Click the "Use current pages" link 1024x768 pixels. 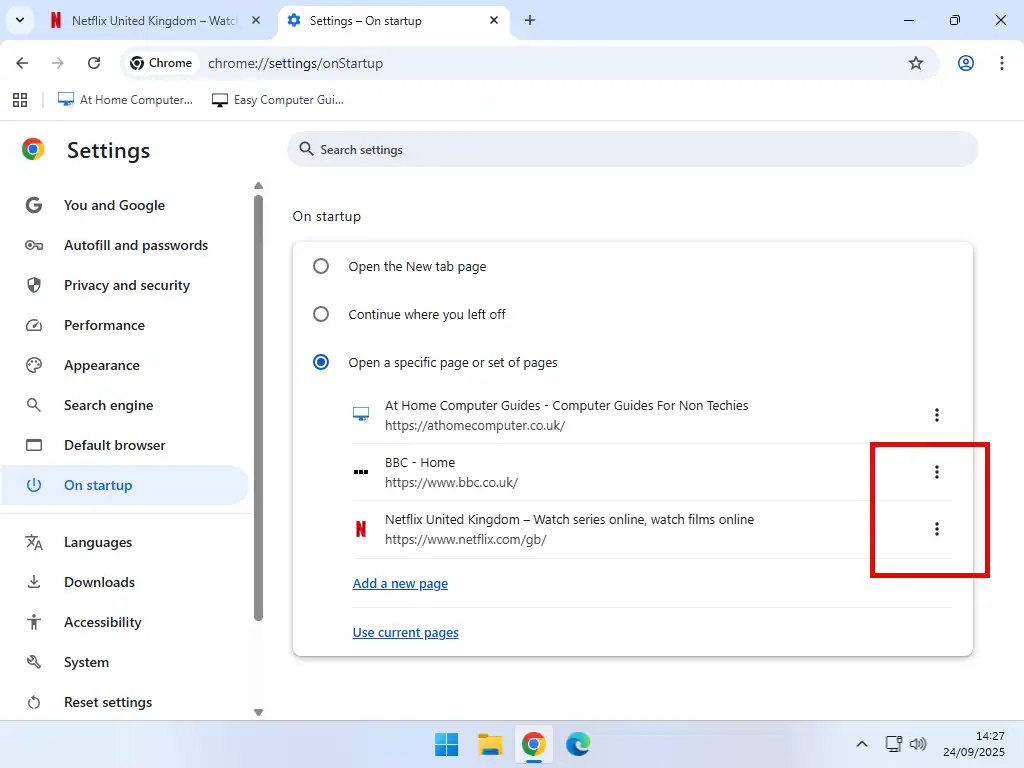click(405, 632)
